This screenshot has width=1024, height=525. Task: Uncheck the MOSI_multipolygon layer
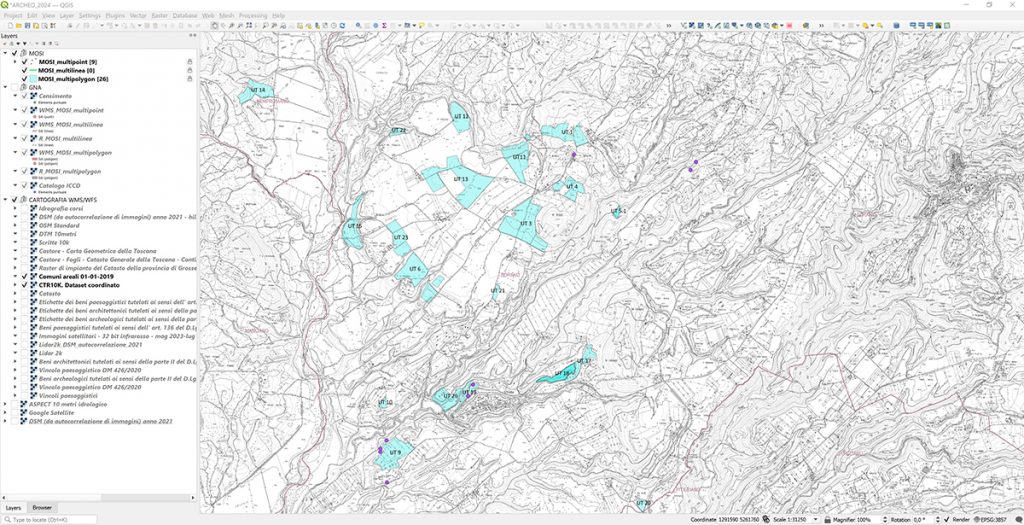[x=24, y=79]
